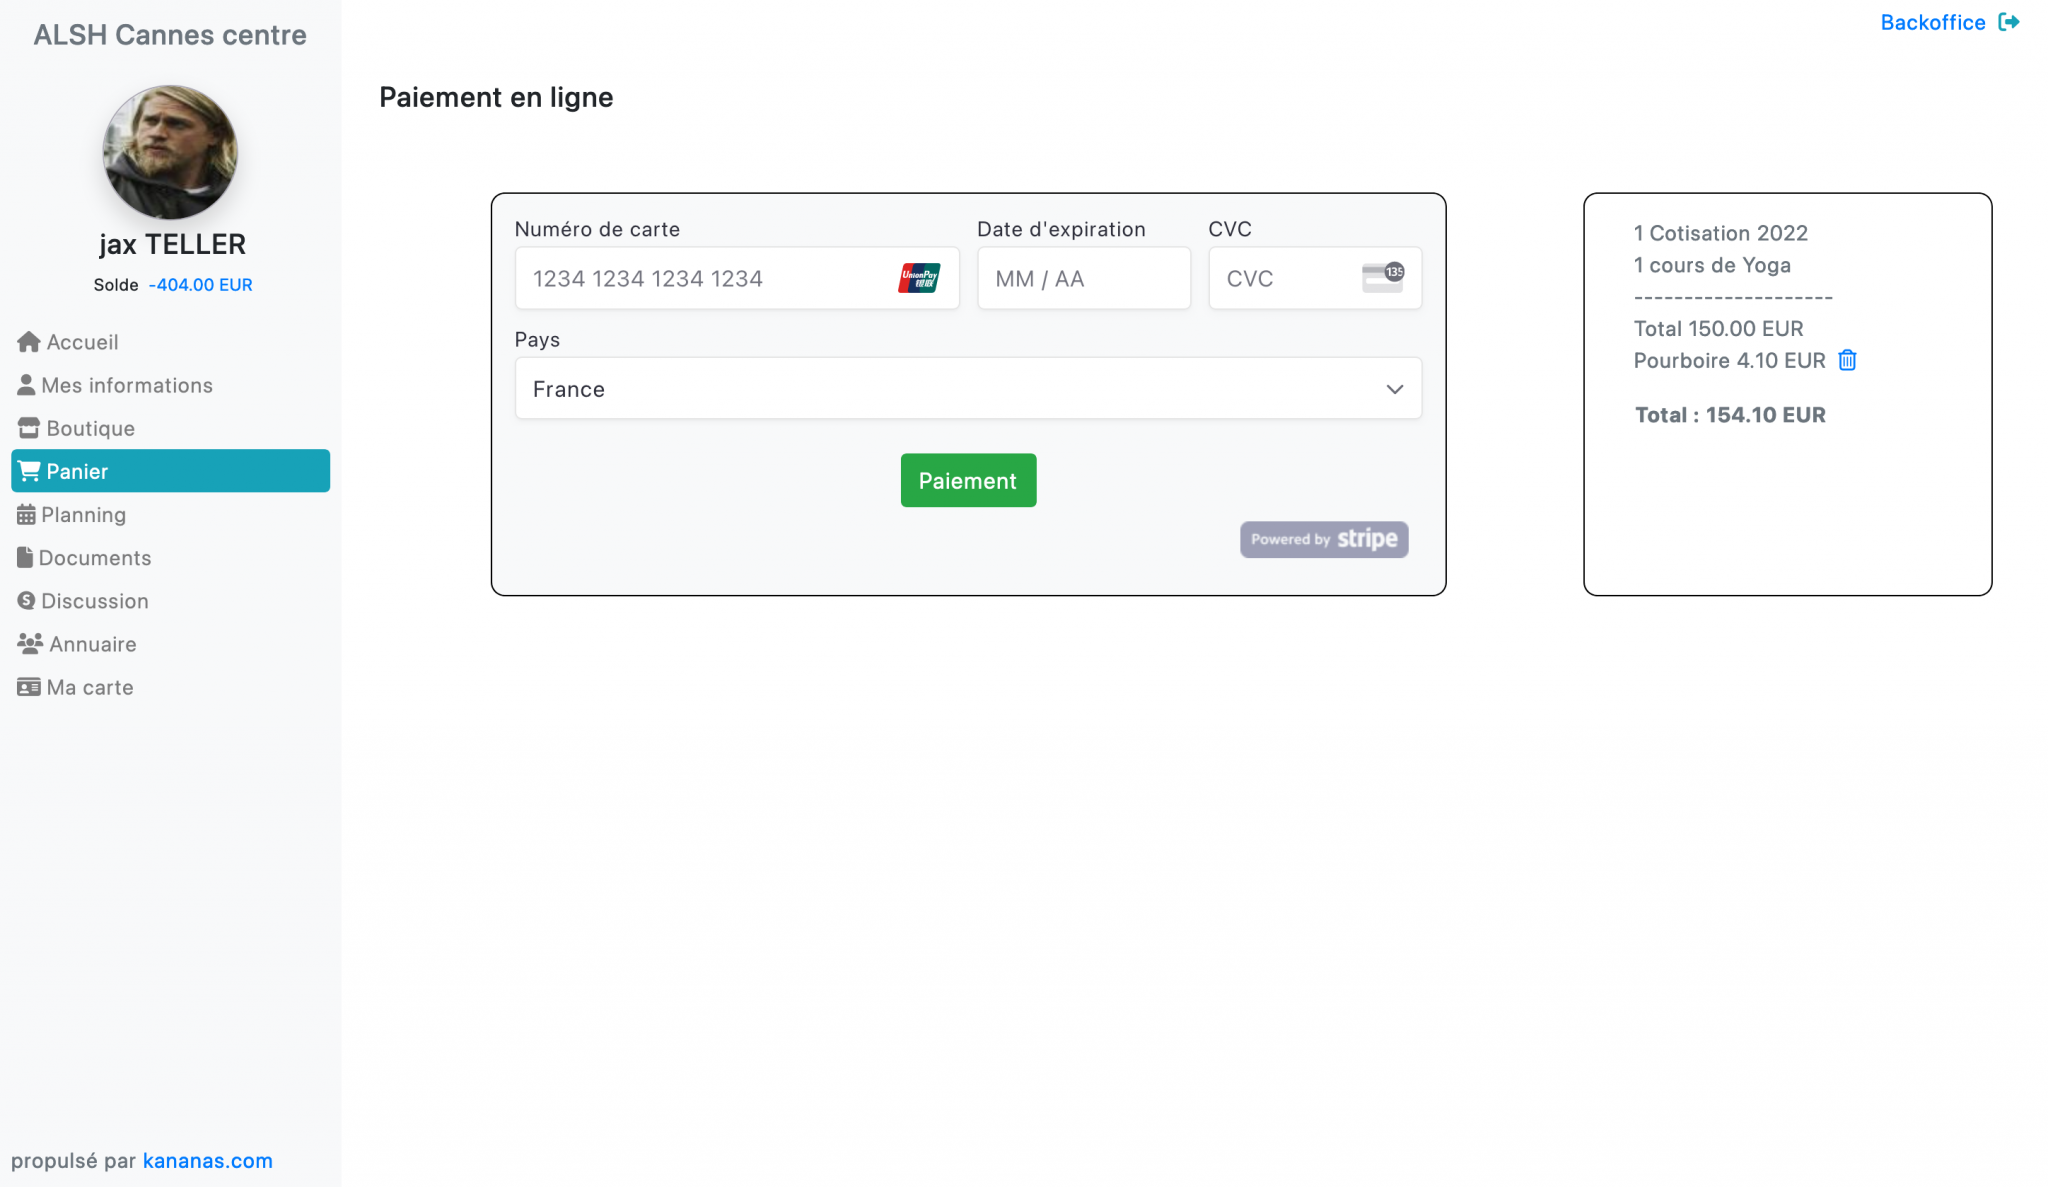Open the Pays country dropdown
2048x1187 pixels.
(x=966, y=388)
